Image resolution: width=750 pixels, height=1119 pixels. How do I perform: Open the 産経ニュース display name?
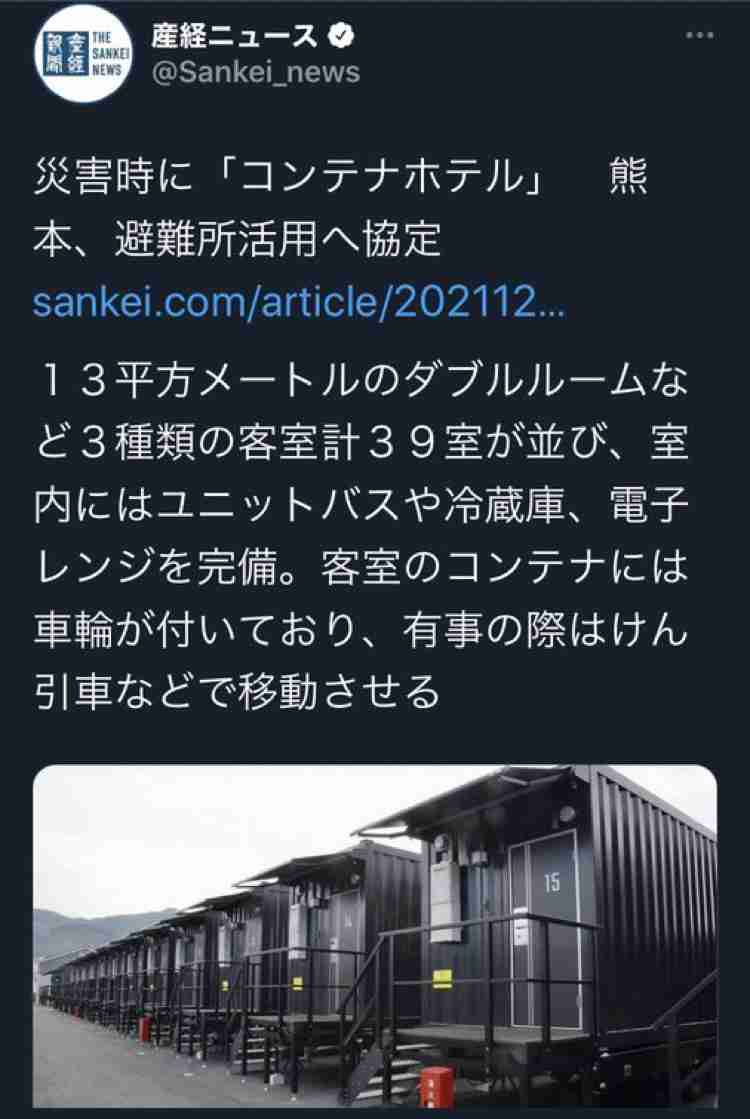(x=234, y=35)
